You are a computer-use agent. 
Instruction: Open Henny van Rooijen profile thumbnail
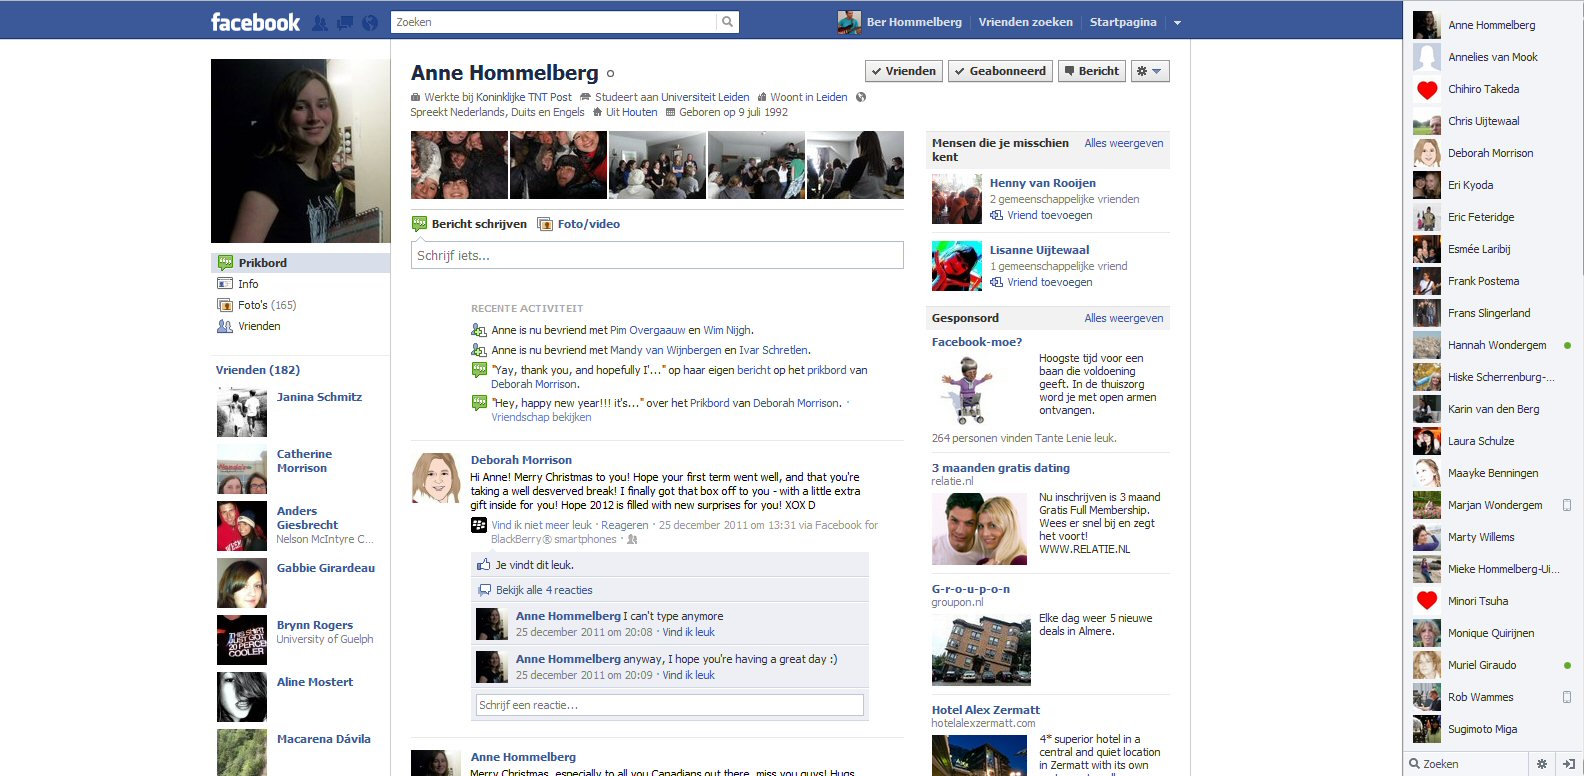coord(957,199)
